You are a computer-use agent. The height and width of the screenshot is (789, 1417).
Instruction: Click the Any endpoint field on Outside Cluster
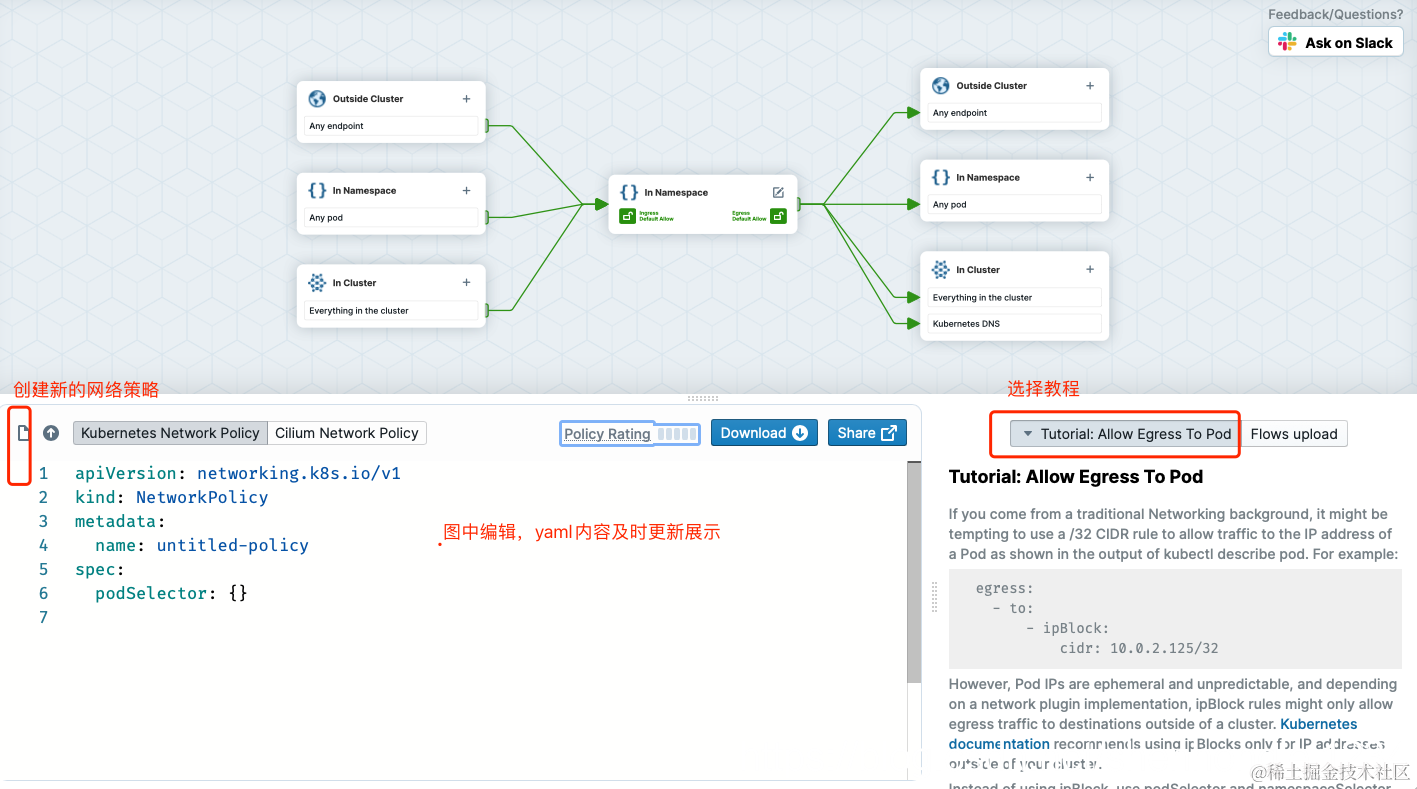(391, 125)
